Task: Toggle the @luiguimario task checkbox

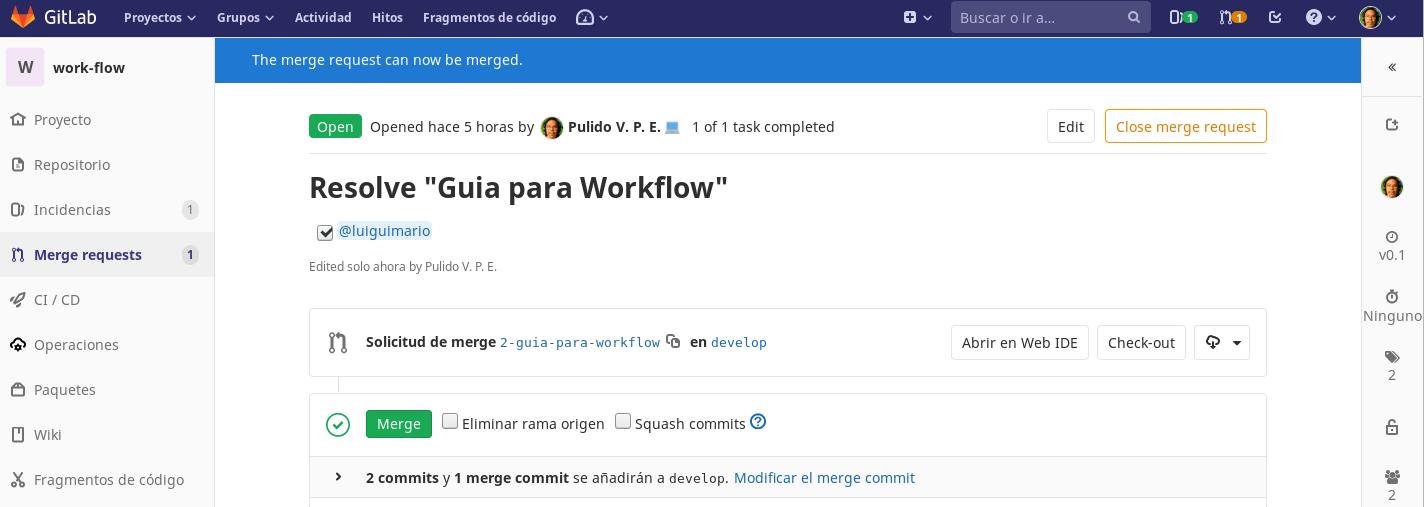Action: pos(325,233)
